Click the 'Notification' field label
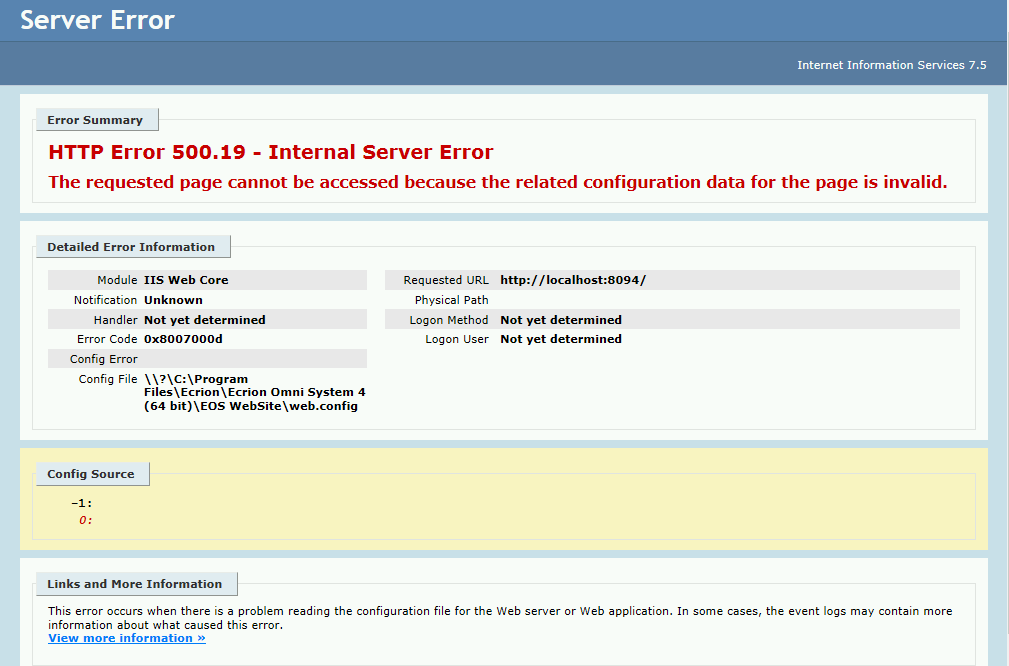1009x666 pixels. click(106, 300)
